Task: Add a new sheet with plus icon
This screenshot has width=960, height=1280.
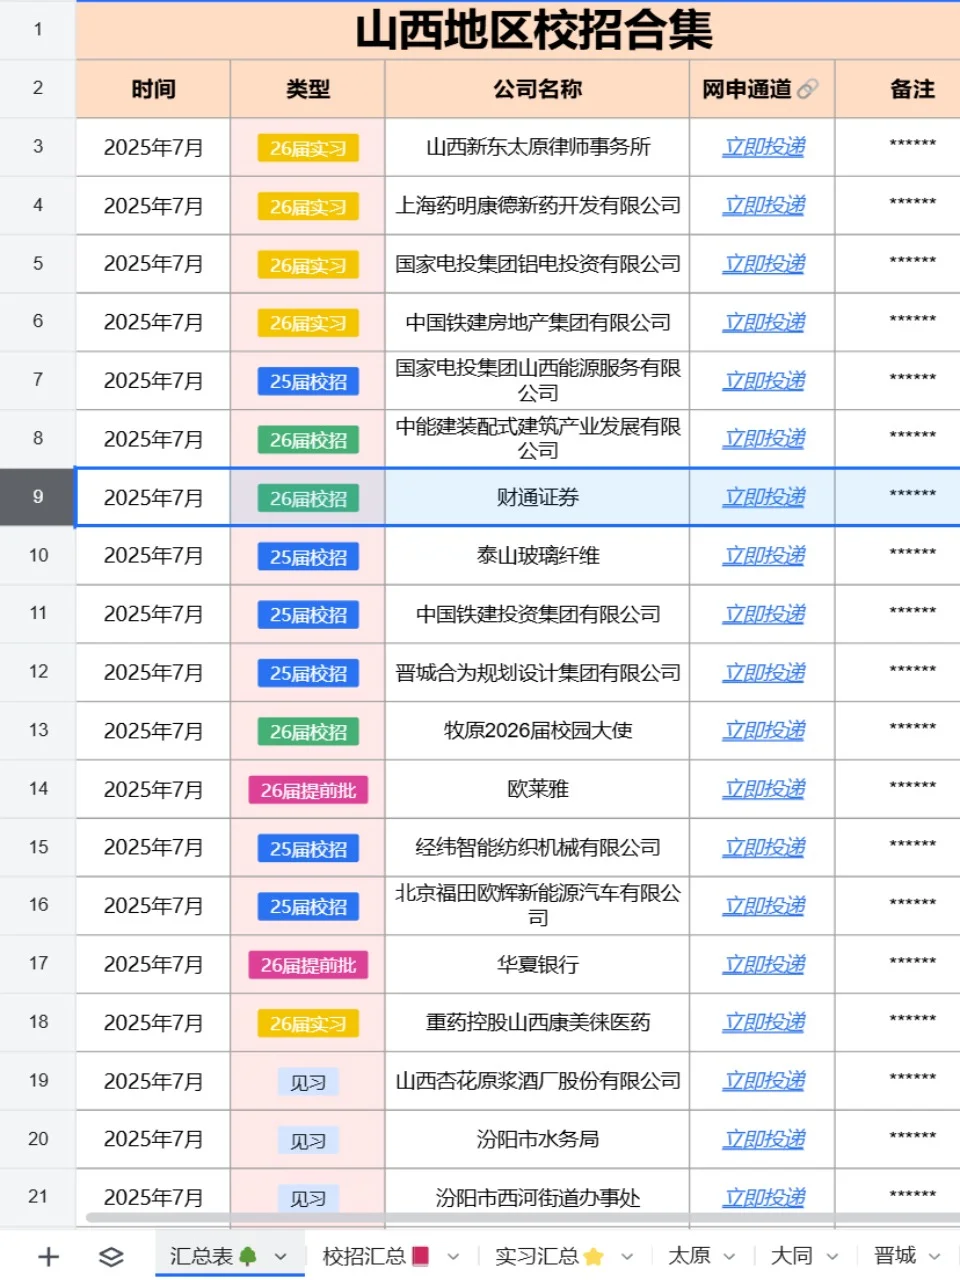Action: pos(48,1256)
